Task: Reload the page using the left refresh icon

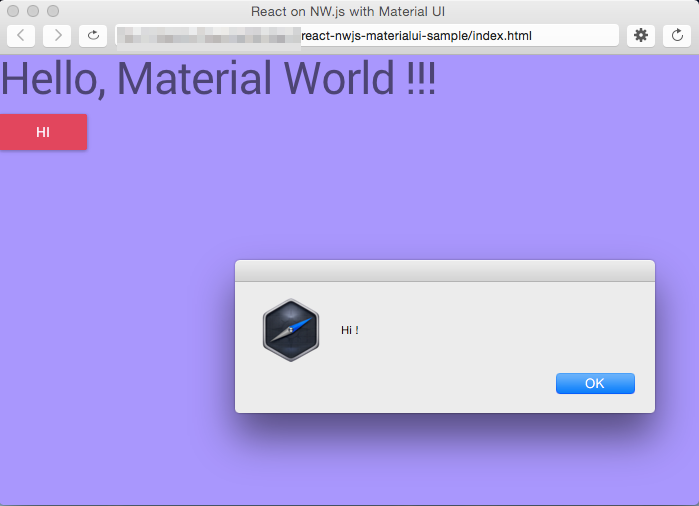Action: tap(93, 36)
